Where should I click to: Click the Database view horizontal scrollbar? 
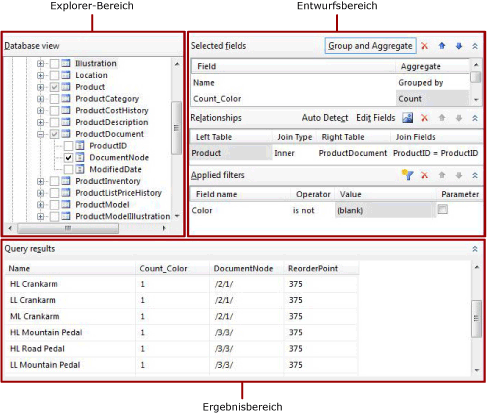tap(87, 228)
